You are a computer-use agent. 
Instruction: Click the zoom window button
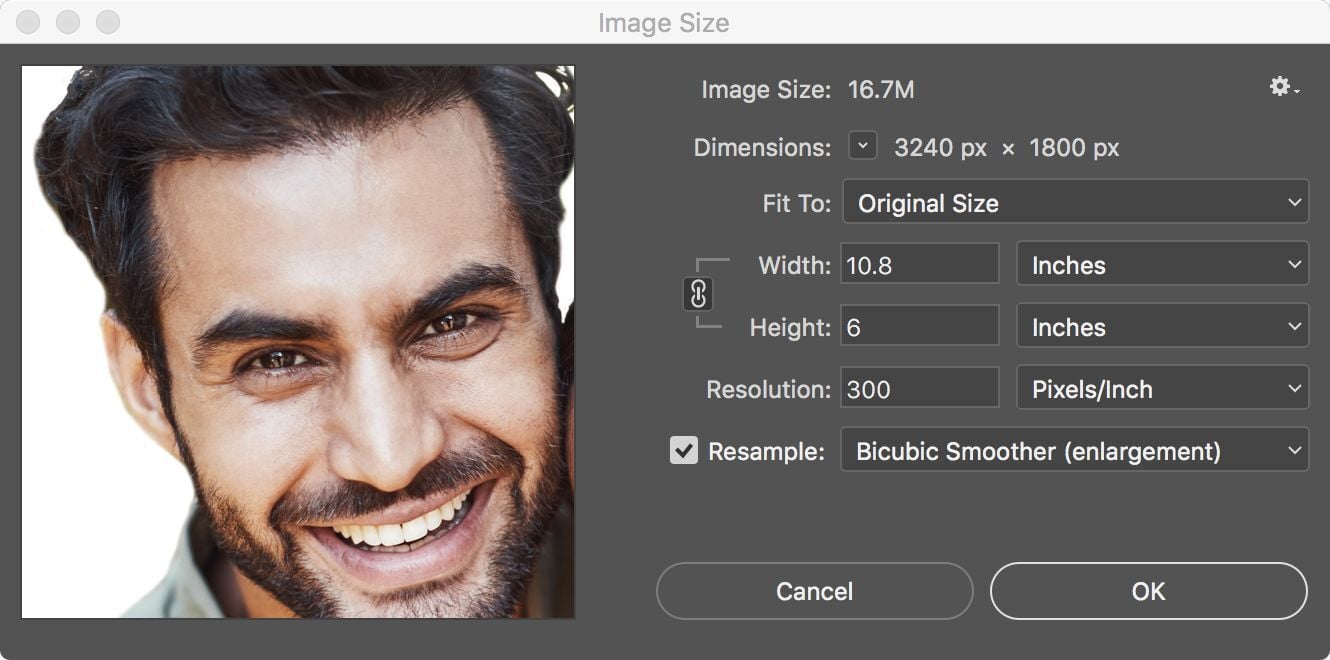[x=108, y=22]
